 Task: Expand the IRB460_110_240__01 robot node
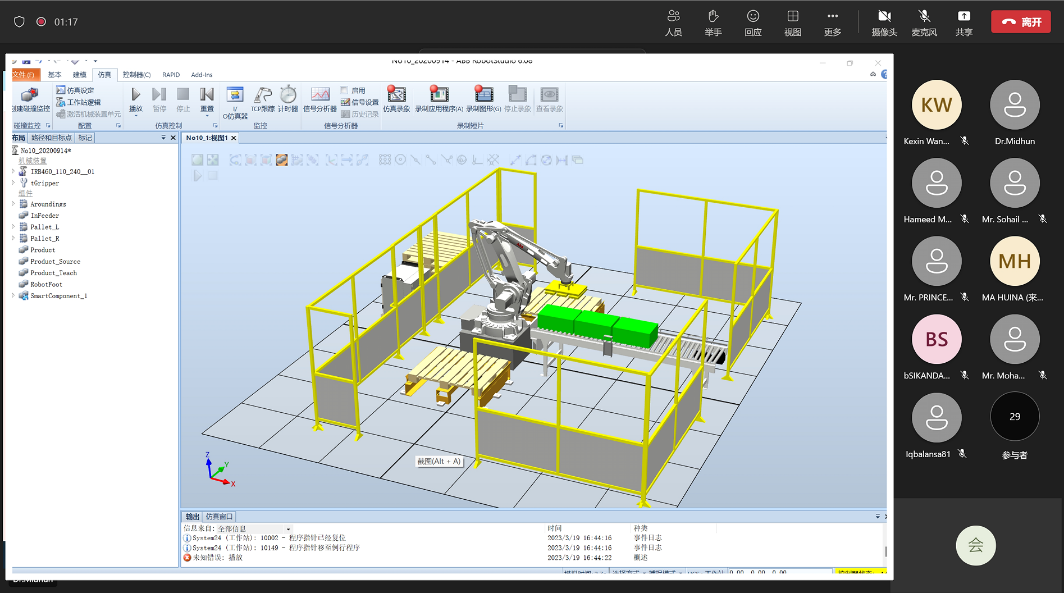click(14, 172)
